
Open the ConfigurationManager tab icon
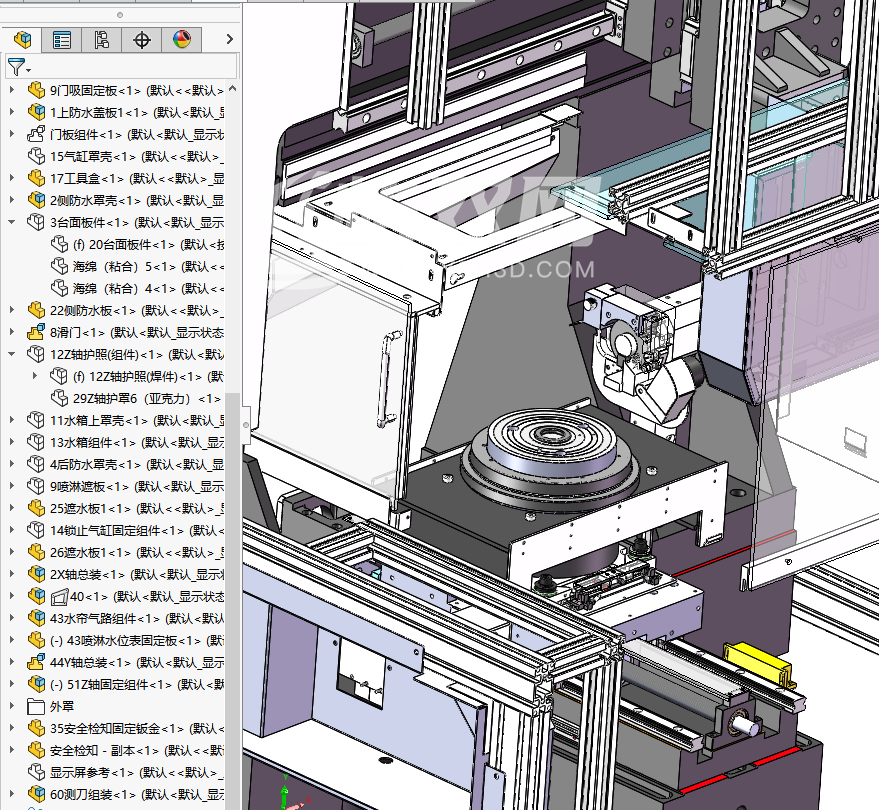(101, 40)
